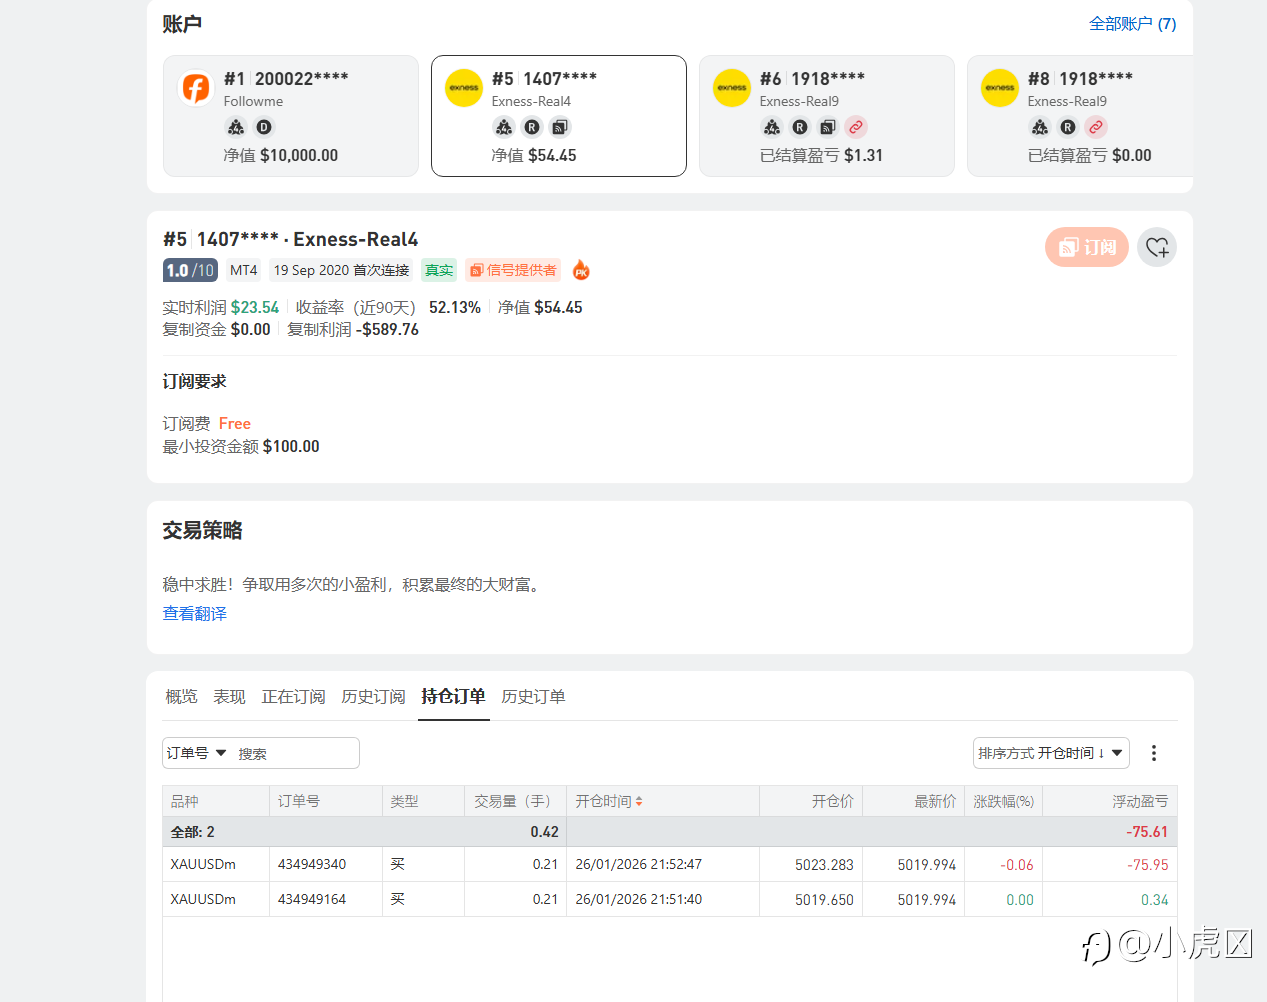
Task: Add account to favorites with heart icon
Action: 1157,247
